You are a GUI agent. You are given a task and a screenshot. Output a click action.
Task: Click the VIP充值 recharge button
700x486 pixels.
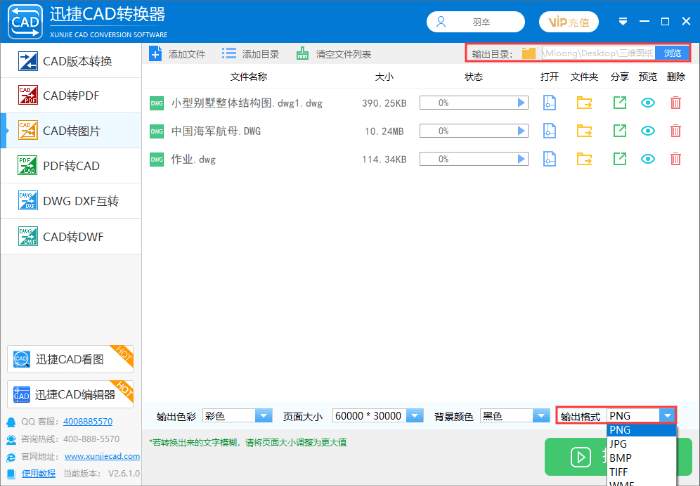(568, 22)
